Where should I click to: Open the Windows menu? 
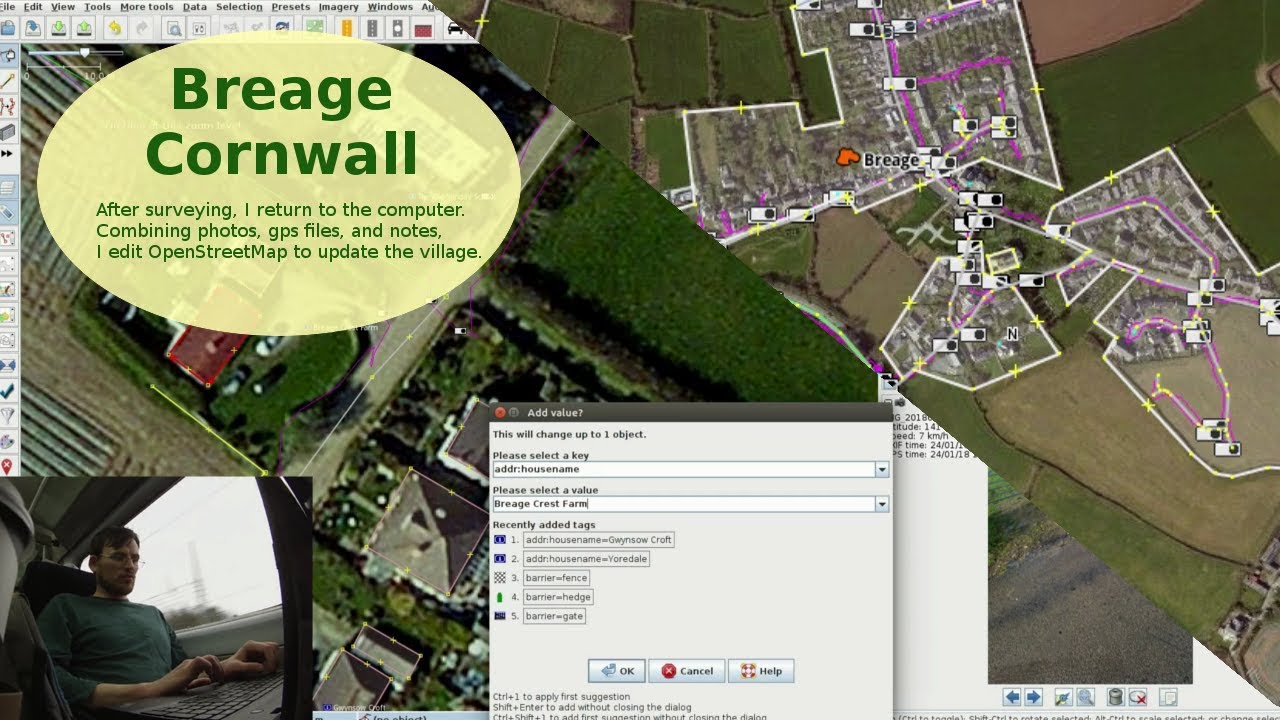390,7
